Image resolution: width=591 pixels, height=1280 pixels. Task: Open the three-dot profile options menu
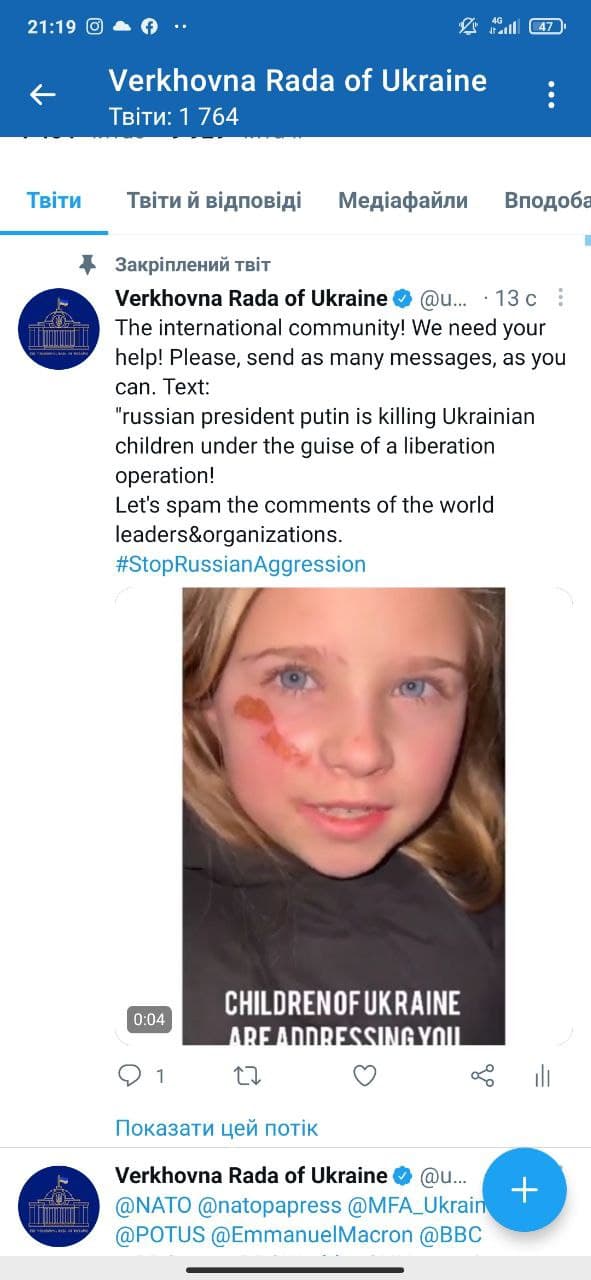tap(551, 95)
